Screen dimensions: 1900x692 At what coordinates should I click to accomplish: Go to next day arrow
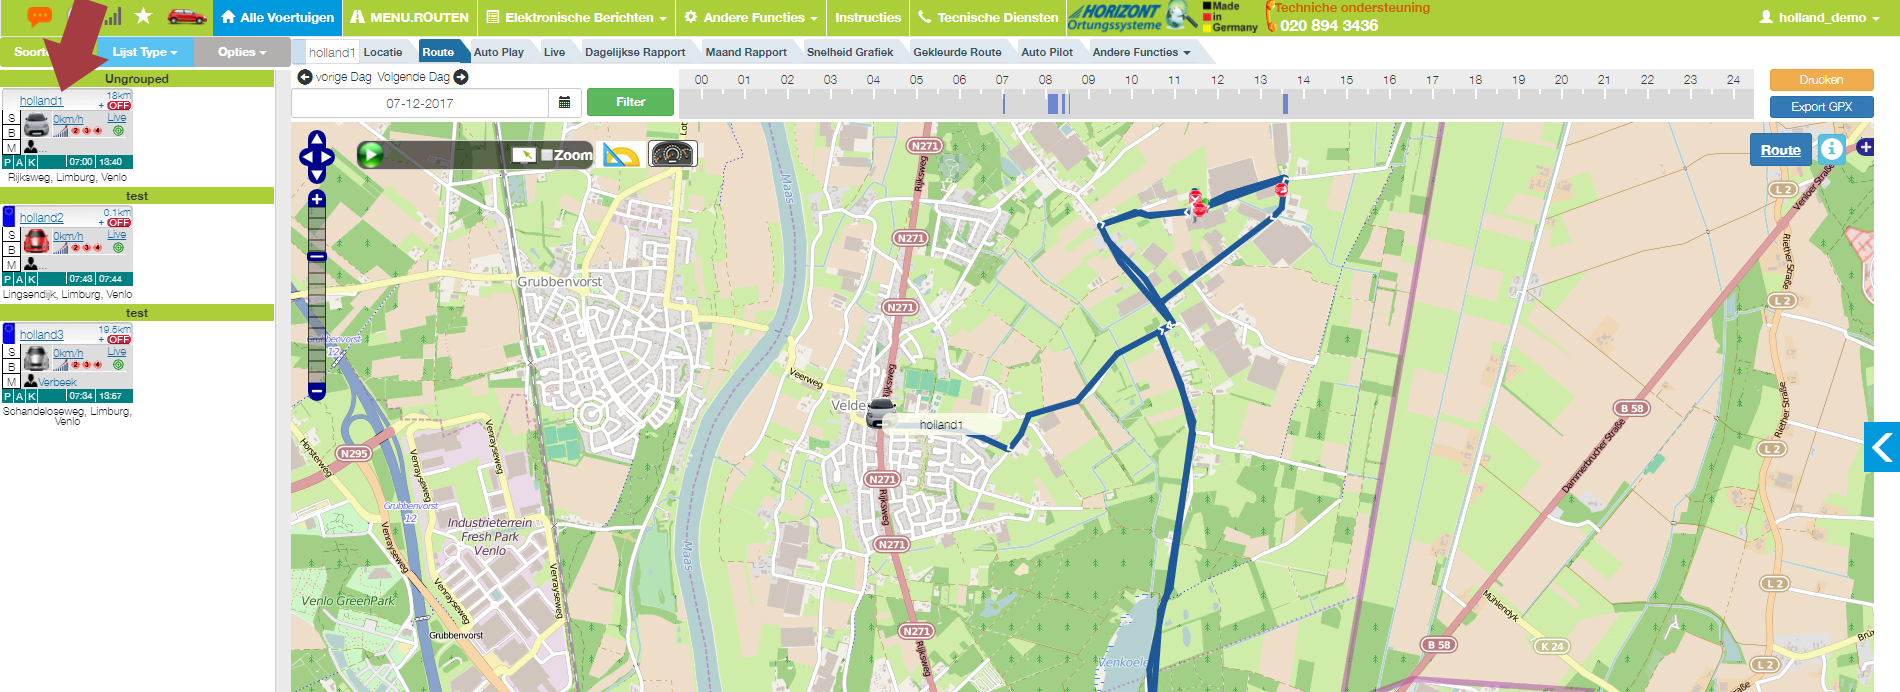pyautogui.click(x=461, y=77)
